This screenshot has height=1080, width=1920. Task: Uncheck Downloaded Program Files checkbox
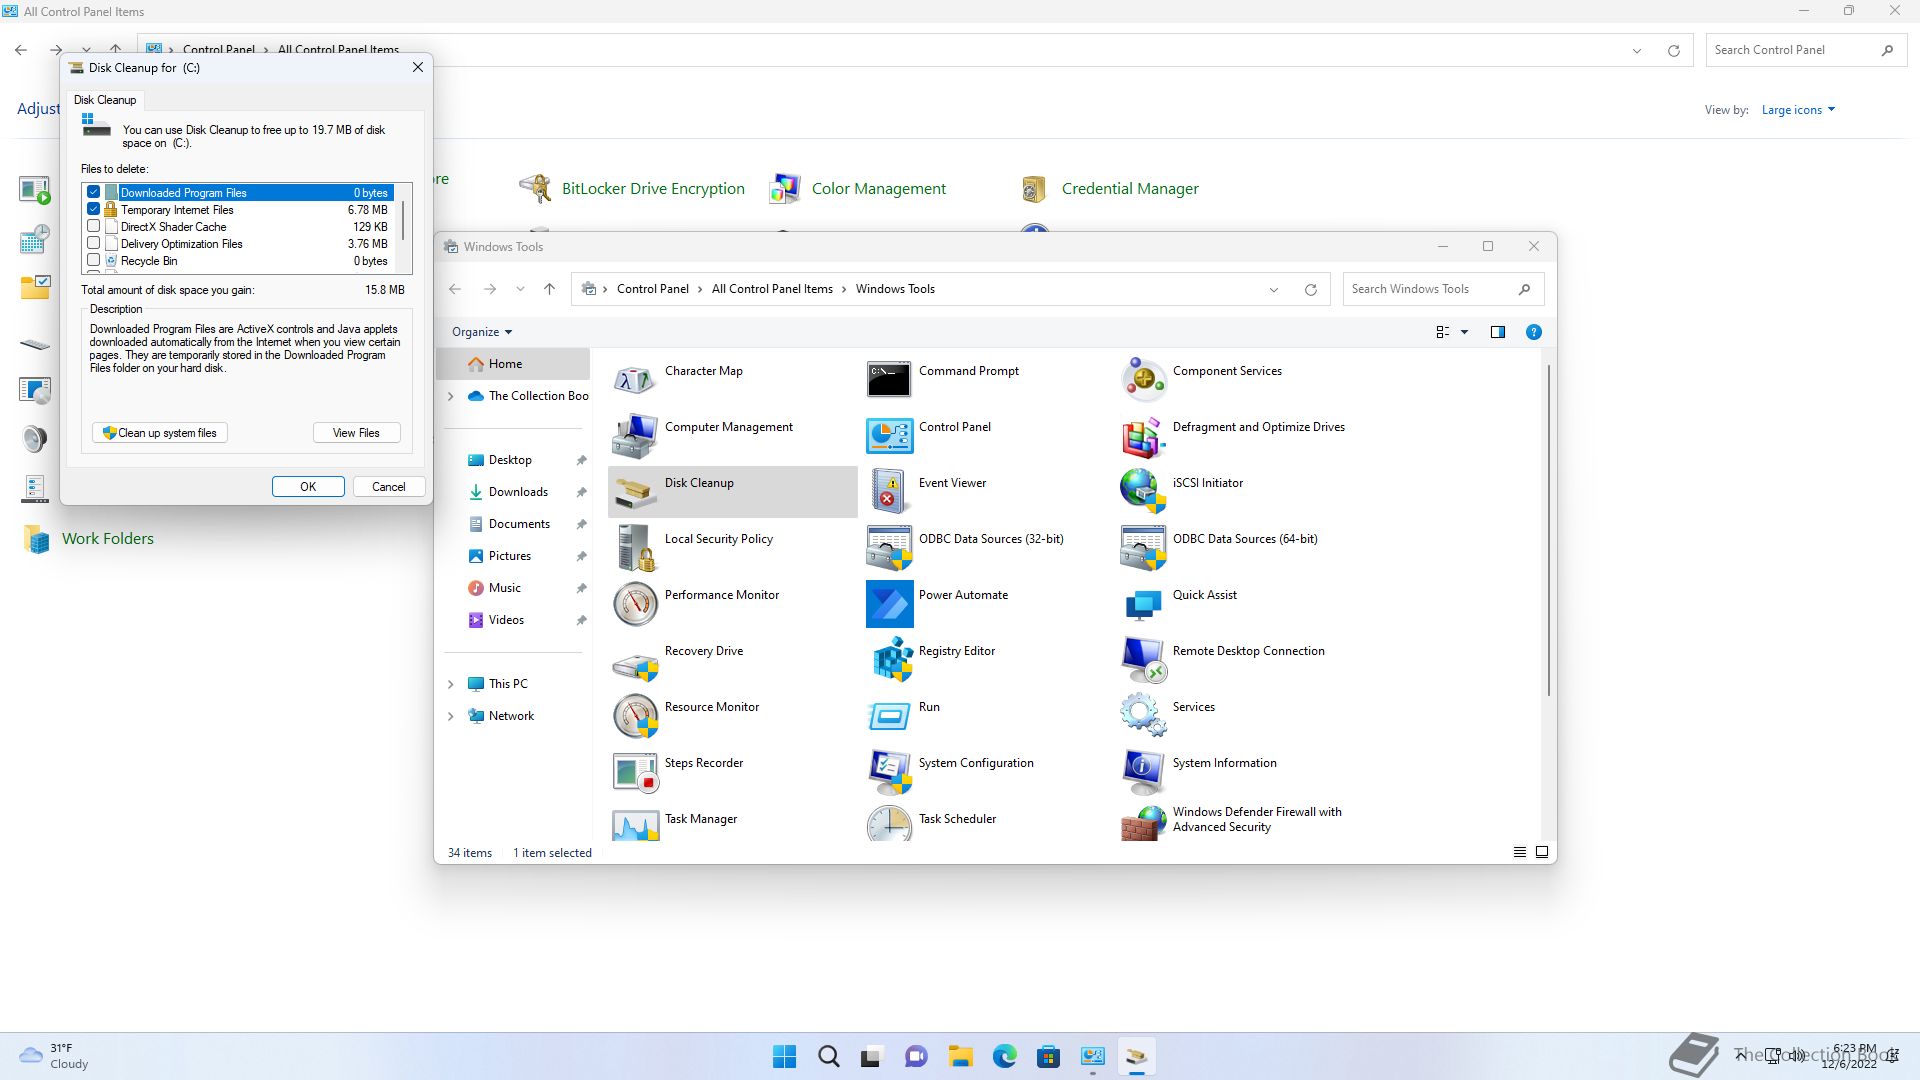tap(94, 192)
